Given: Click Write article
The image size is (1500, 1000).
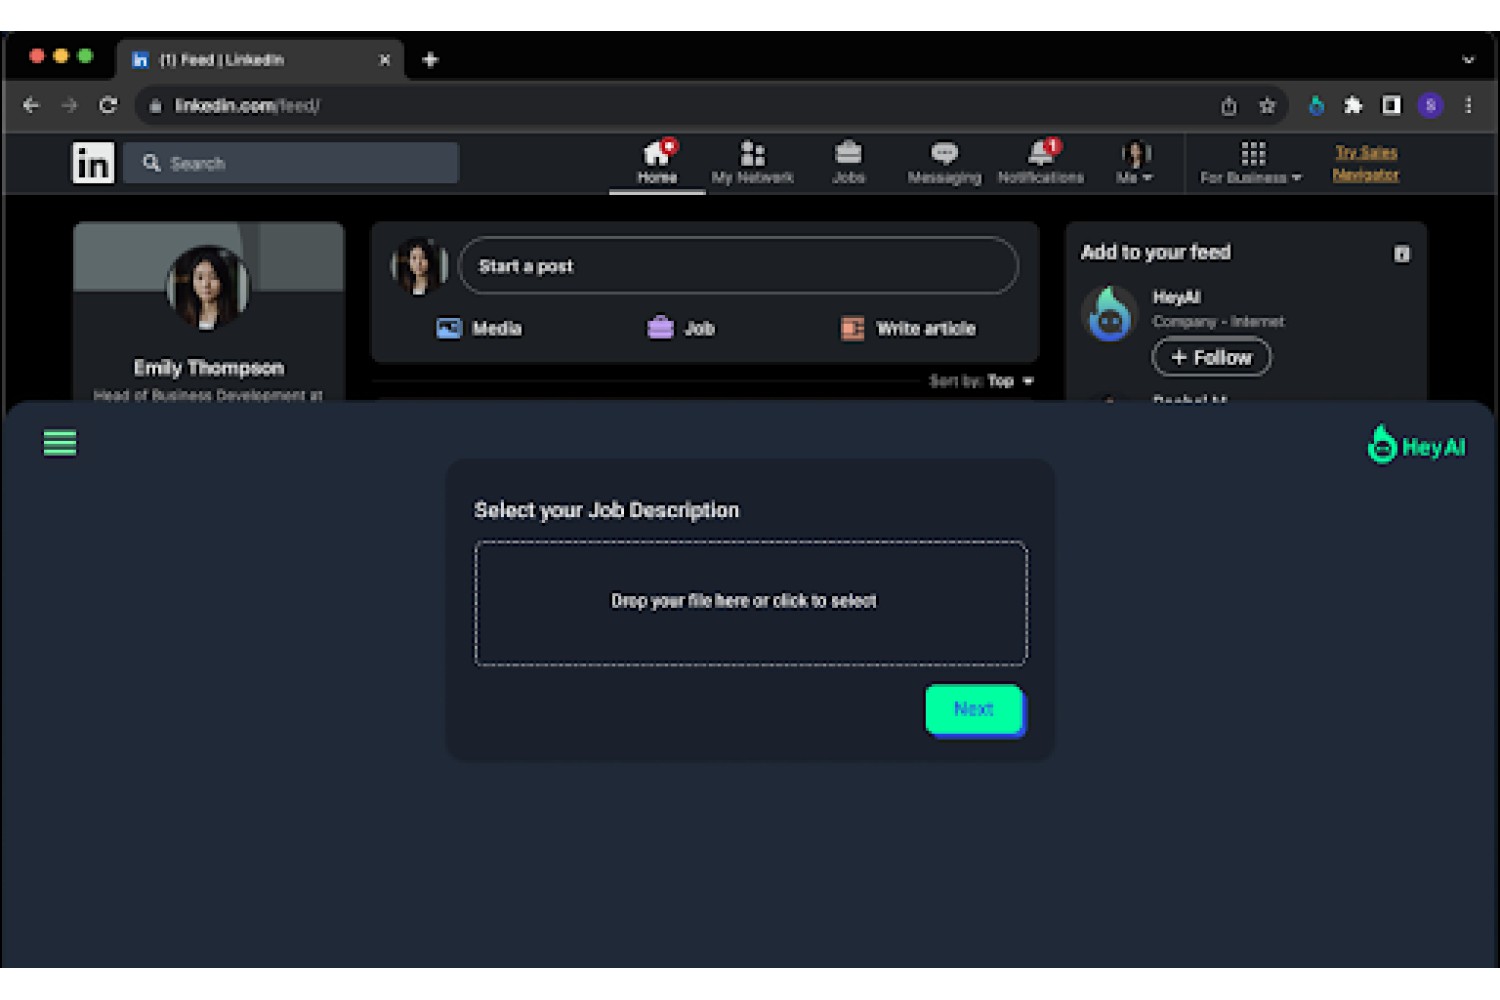Looking at the screenshot, I should click(908, 328).
